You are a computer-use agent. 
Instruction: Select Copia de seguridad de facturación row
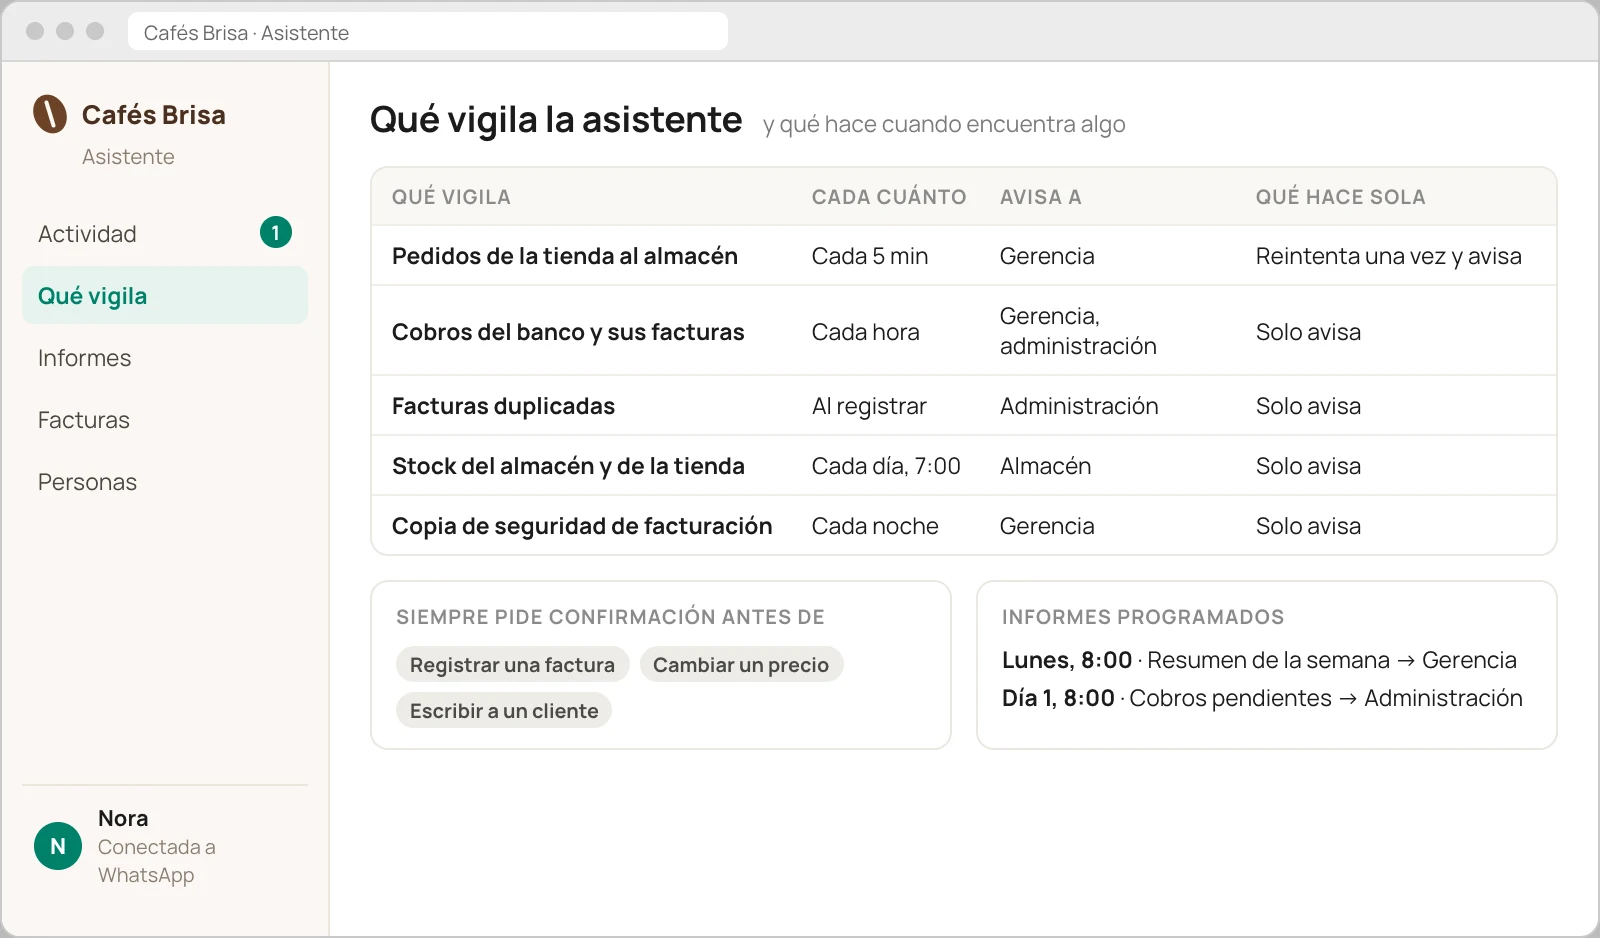coord(964,526)
